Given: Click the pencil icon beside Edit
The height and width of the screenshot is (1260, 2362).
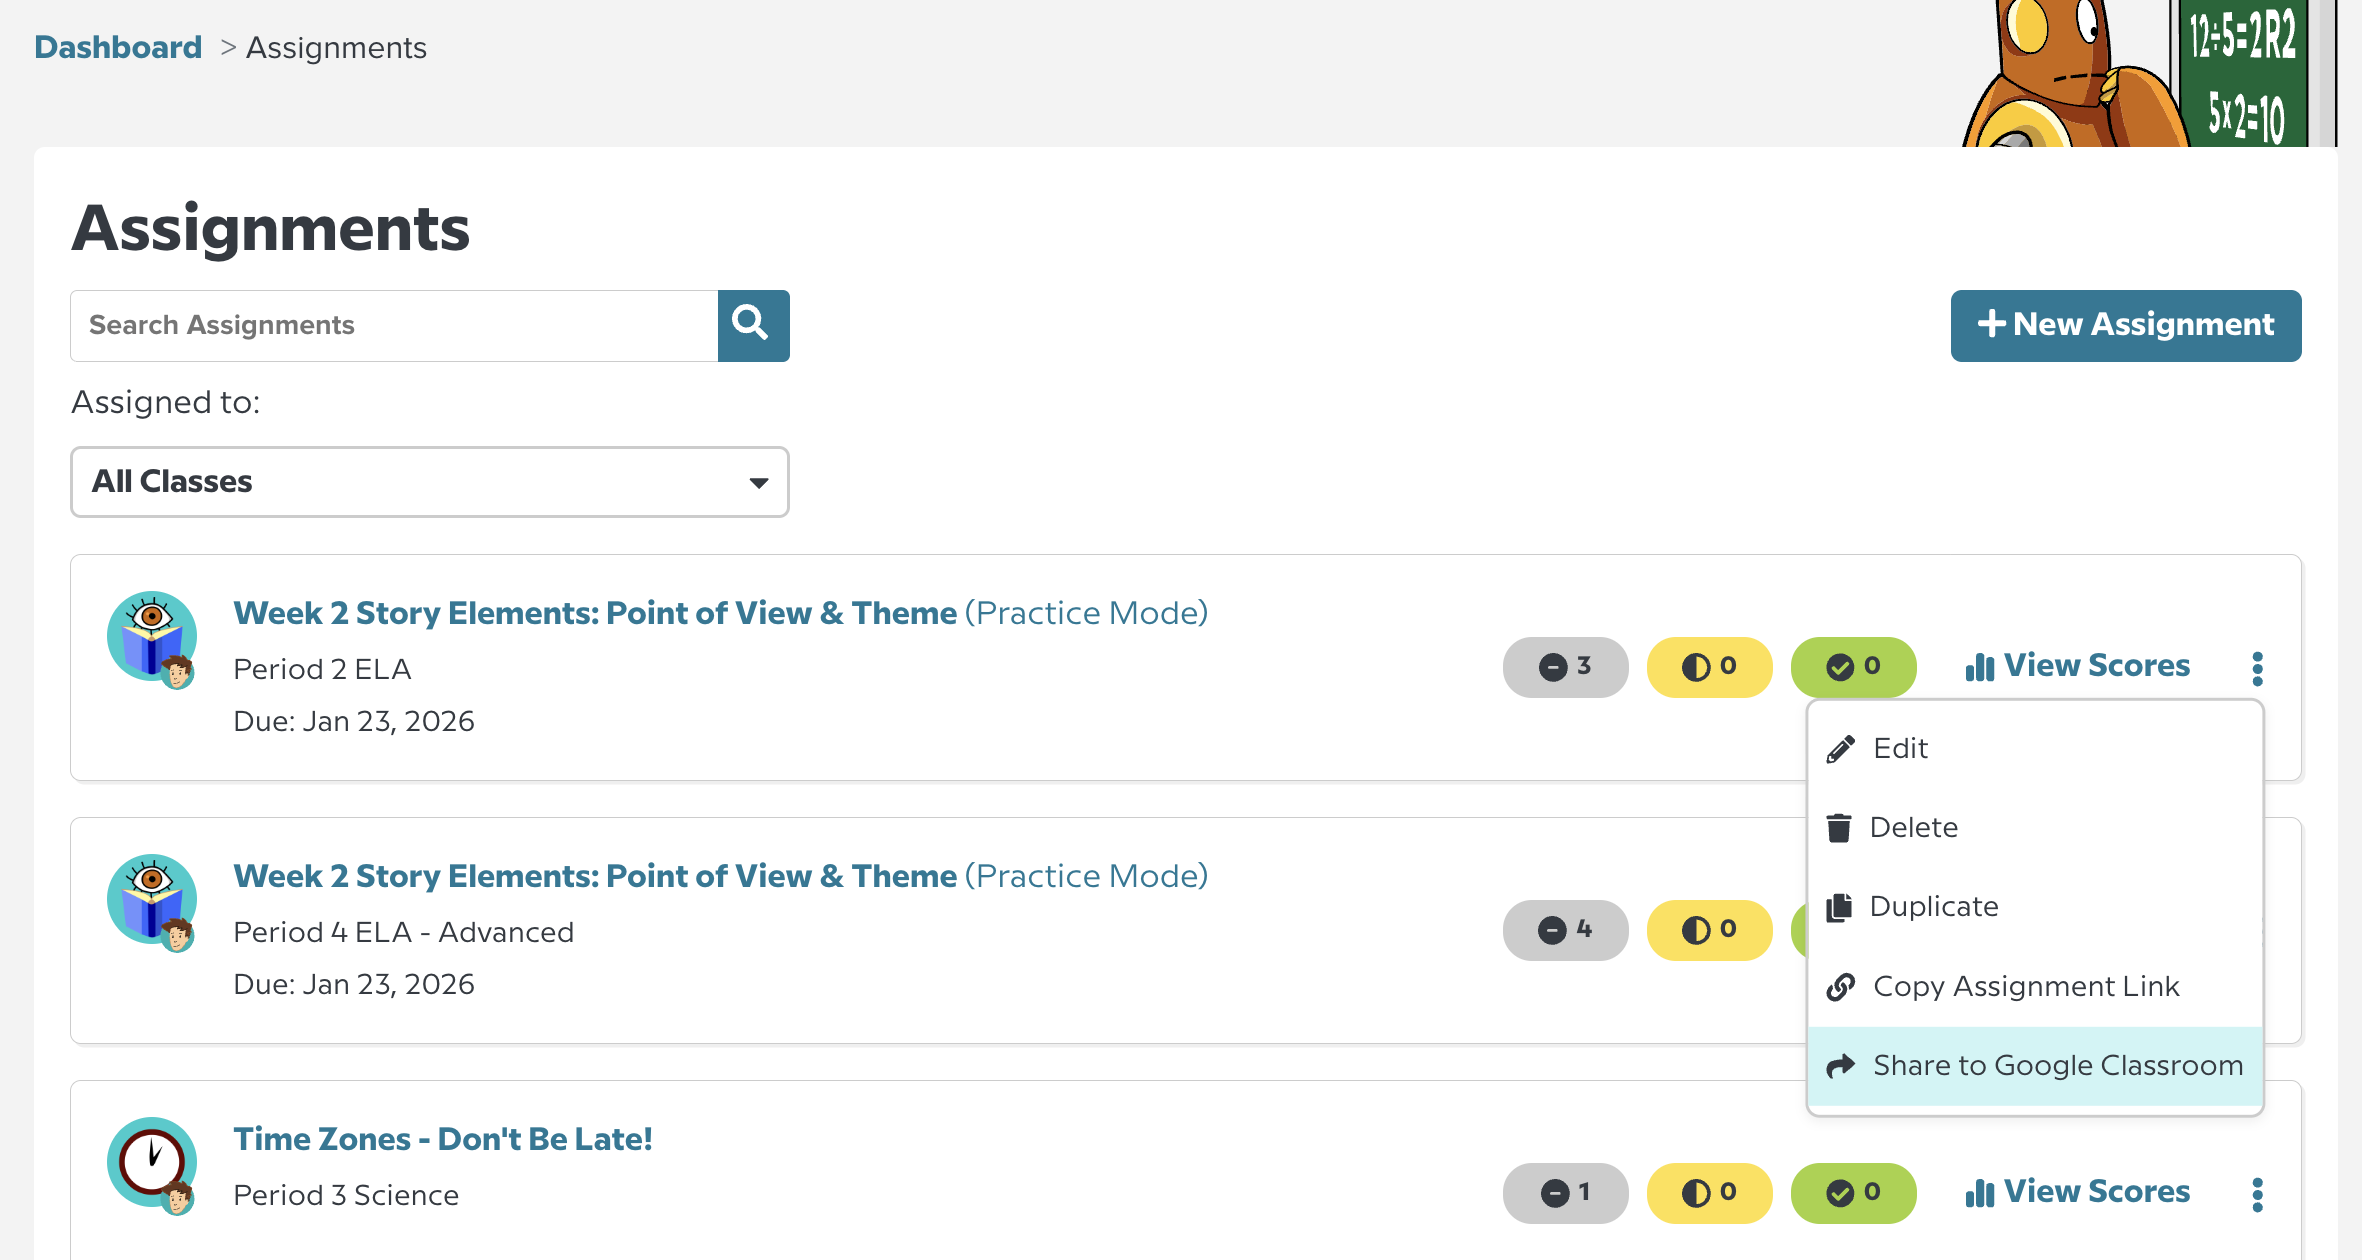Looking at the screenshot, I should click(x=1840, y=747).
